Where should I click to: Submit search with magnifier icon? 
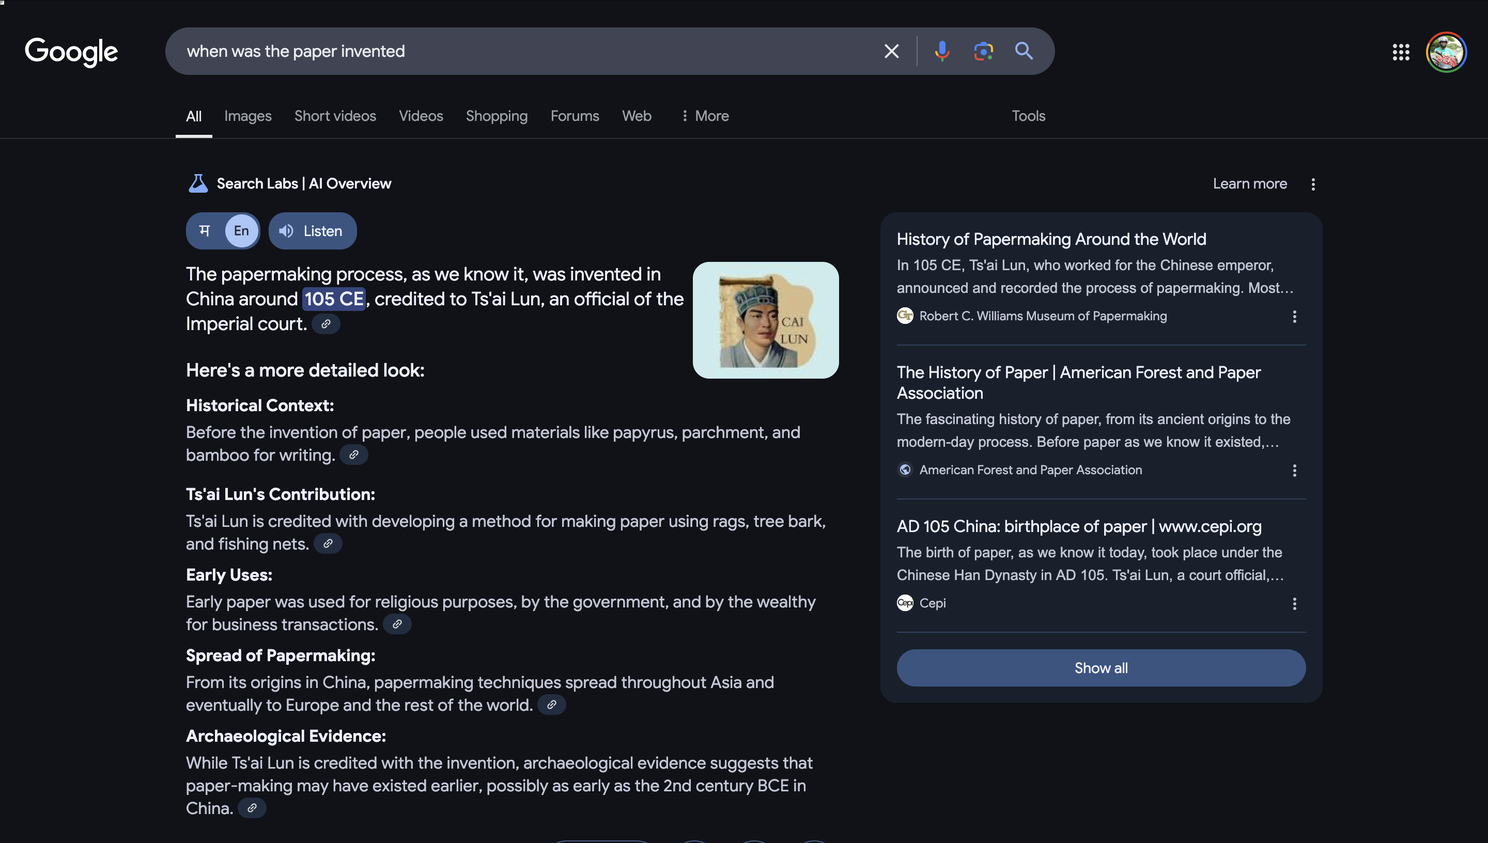[1024, 51]
